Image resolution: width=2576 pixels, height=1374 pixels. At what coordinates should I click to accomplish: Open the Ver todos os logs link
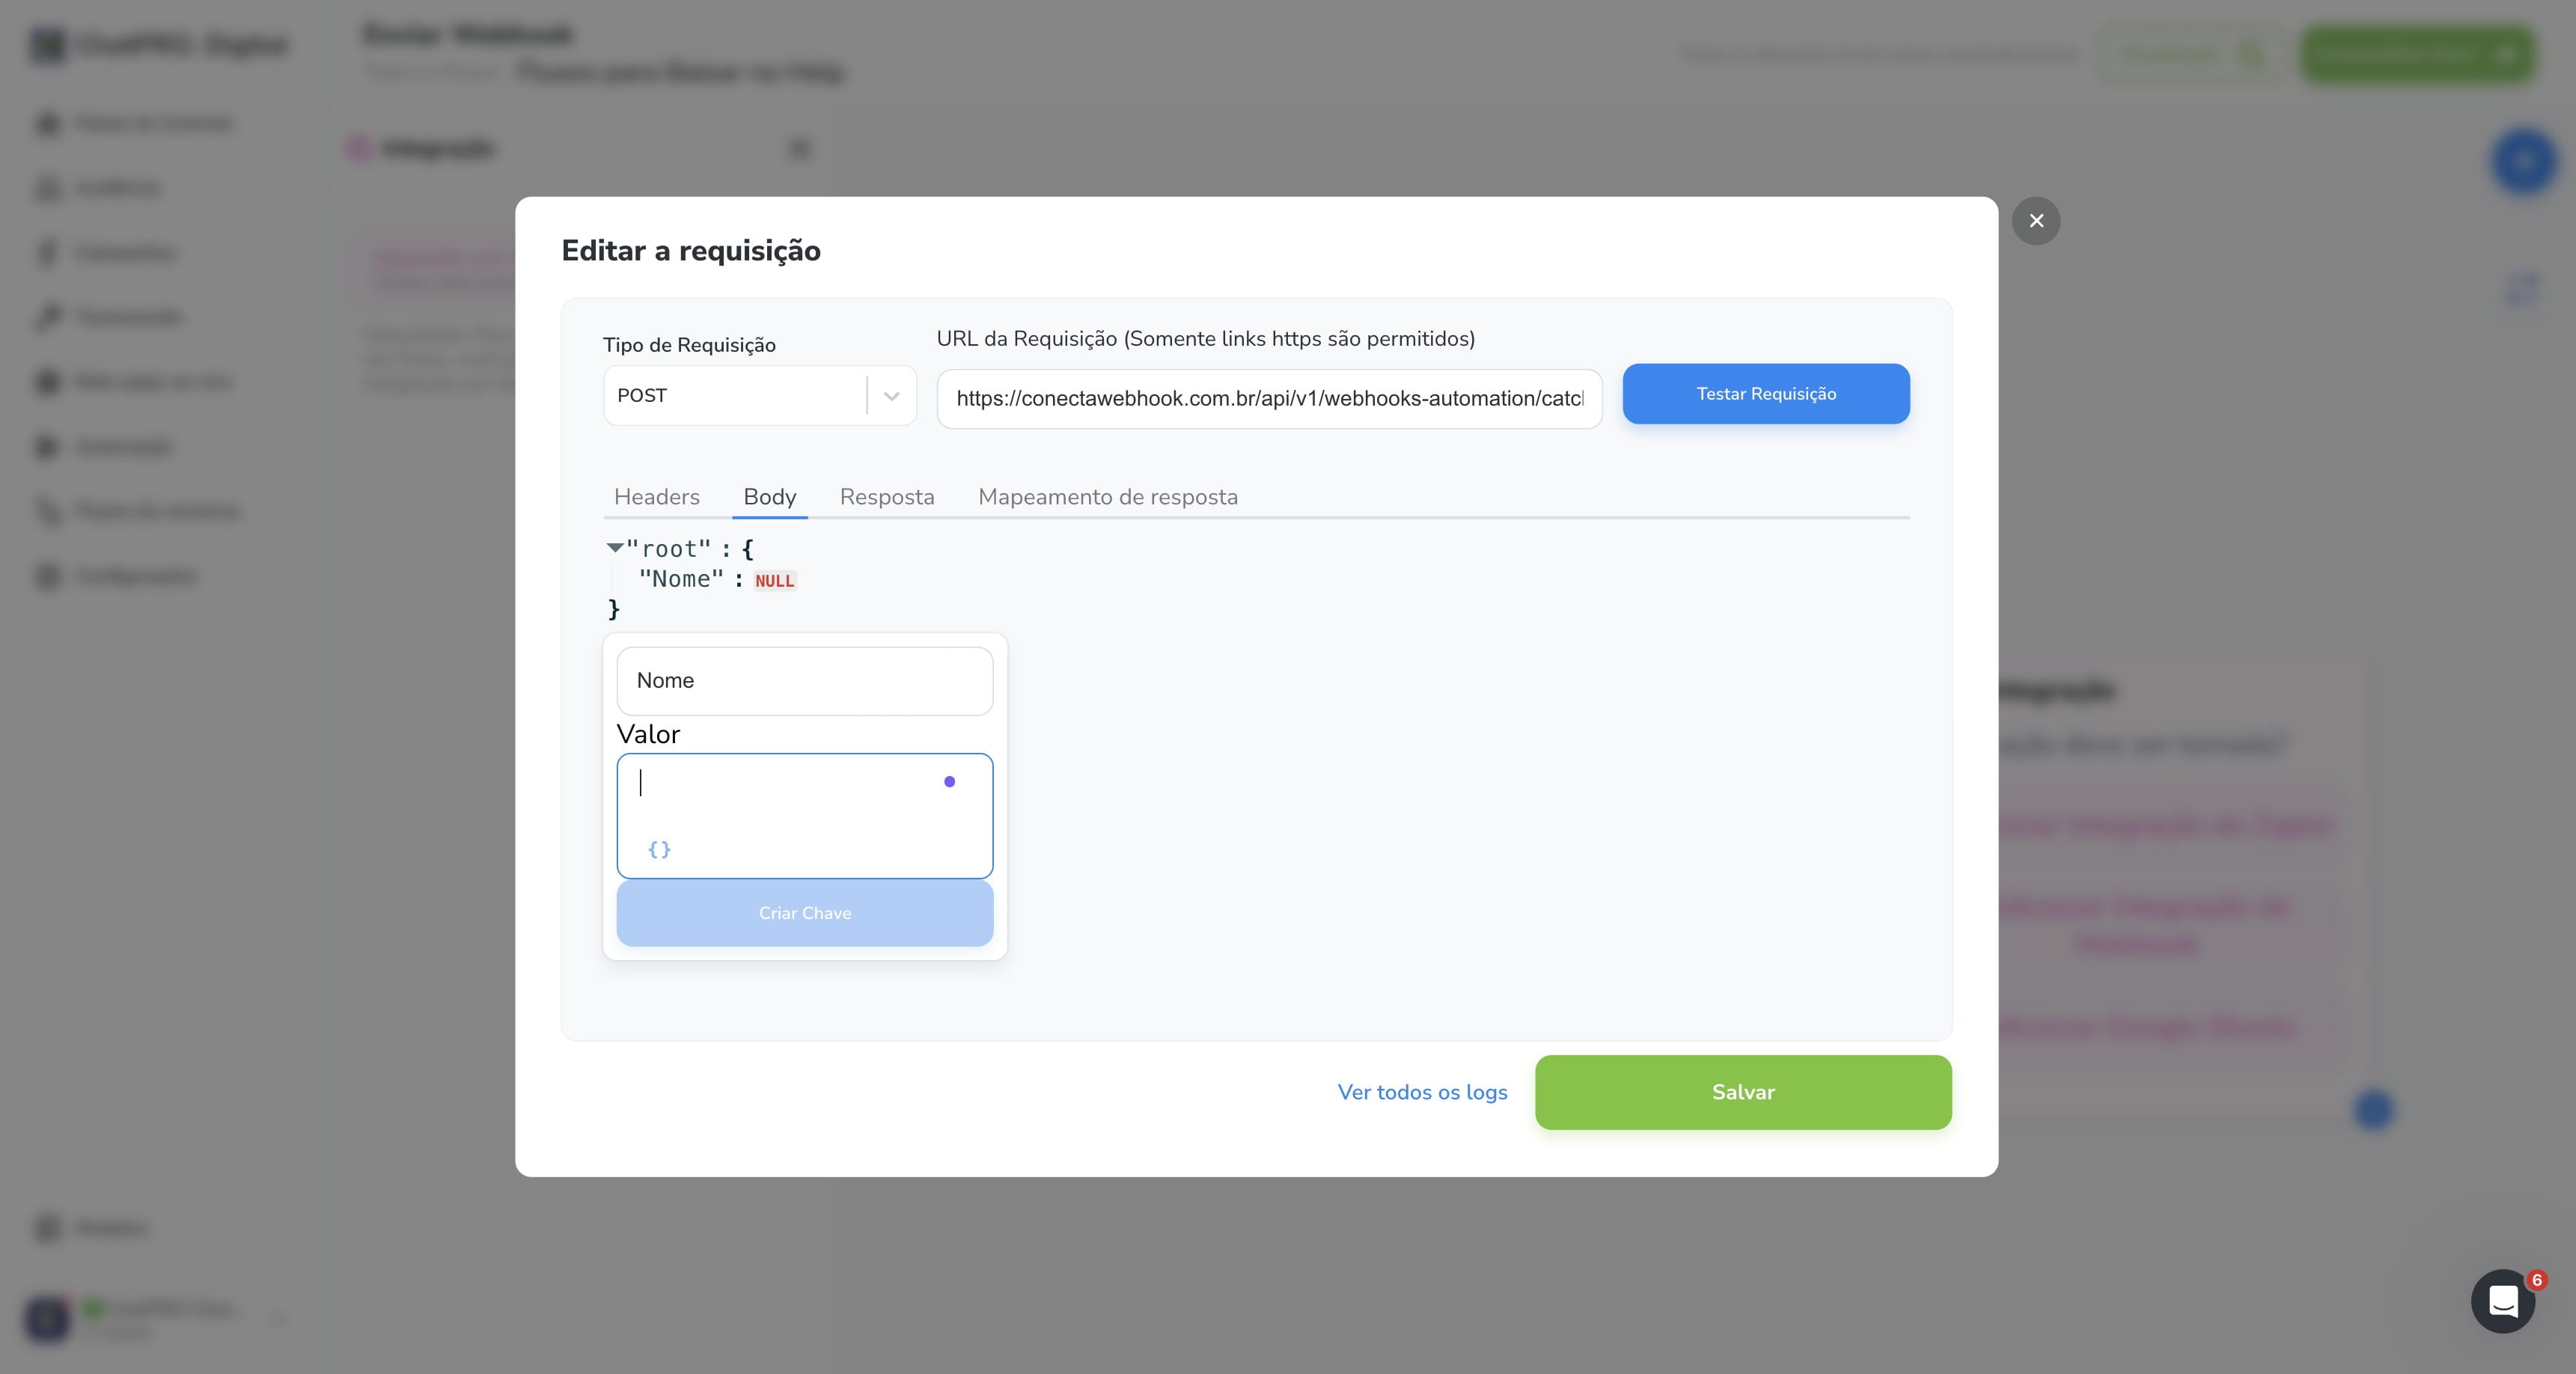click(1422, 1092)
